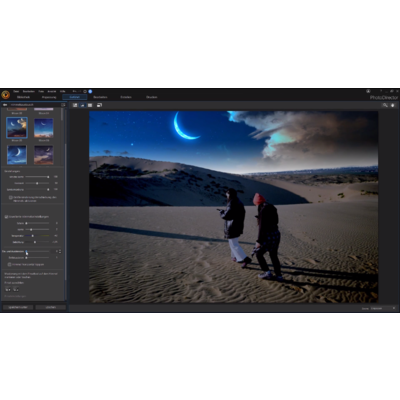
Task: Click the highlighted second view mode icon
Action: [x=82, y=105]
